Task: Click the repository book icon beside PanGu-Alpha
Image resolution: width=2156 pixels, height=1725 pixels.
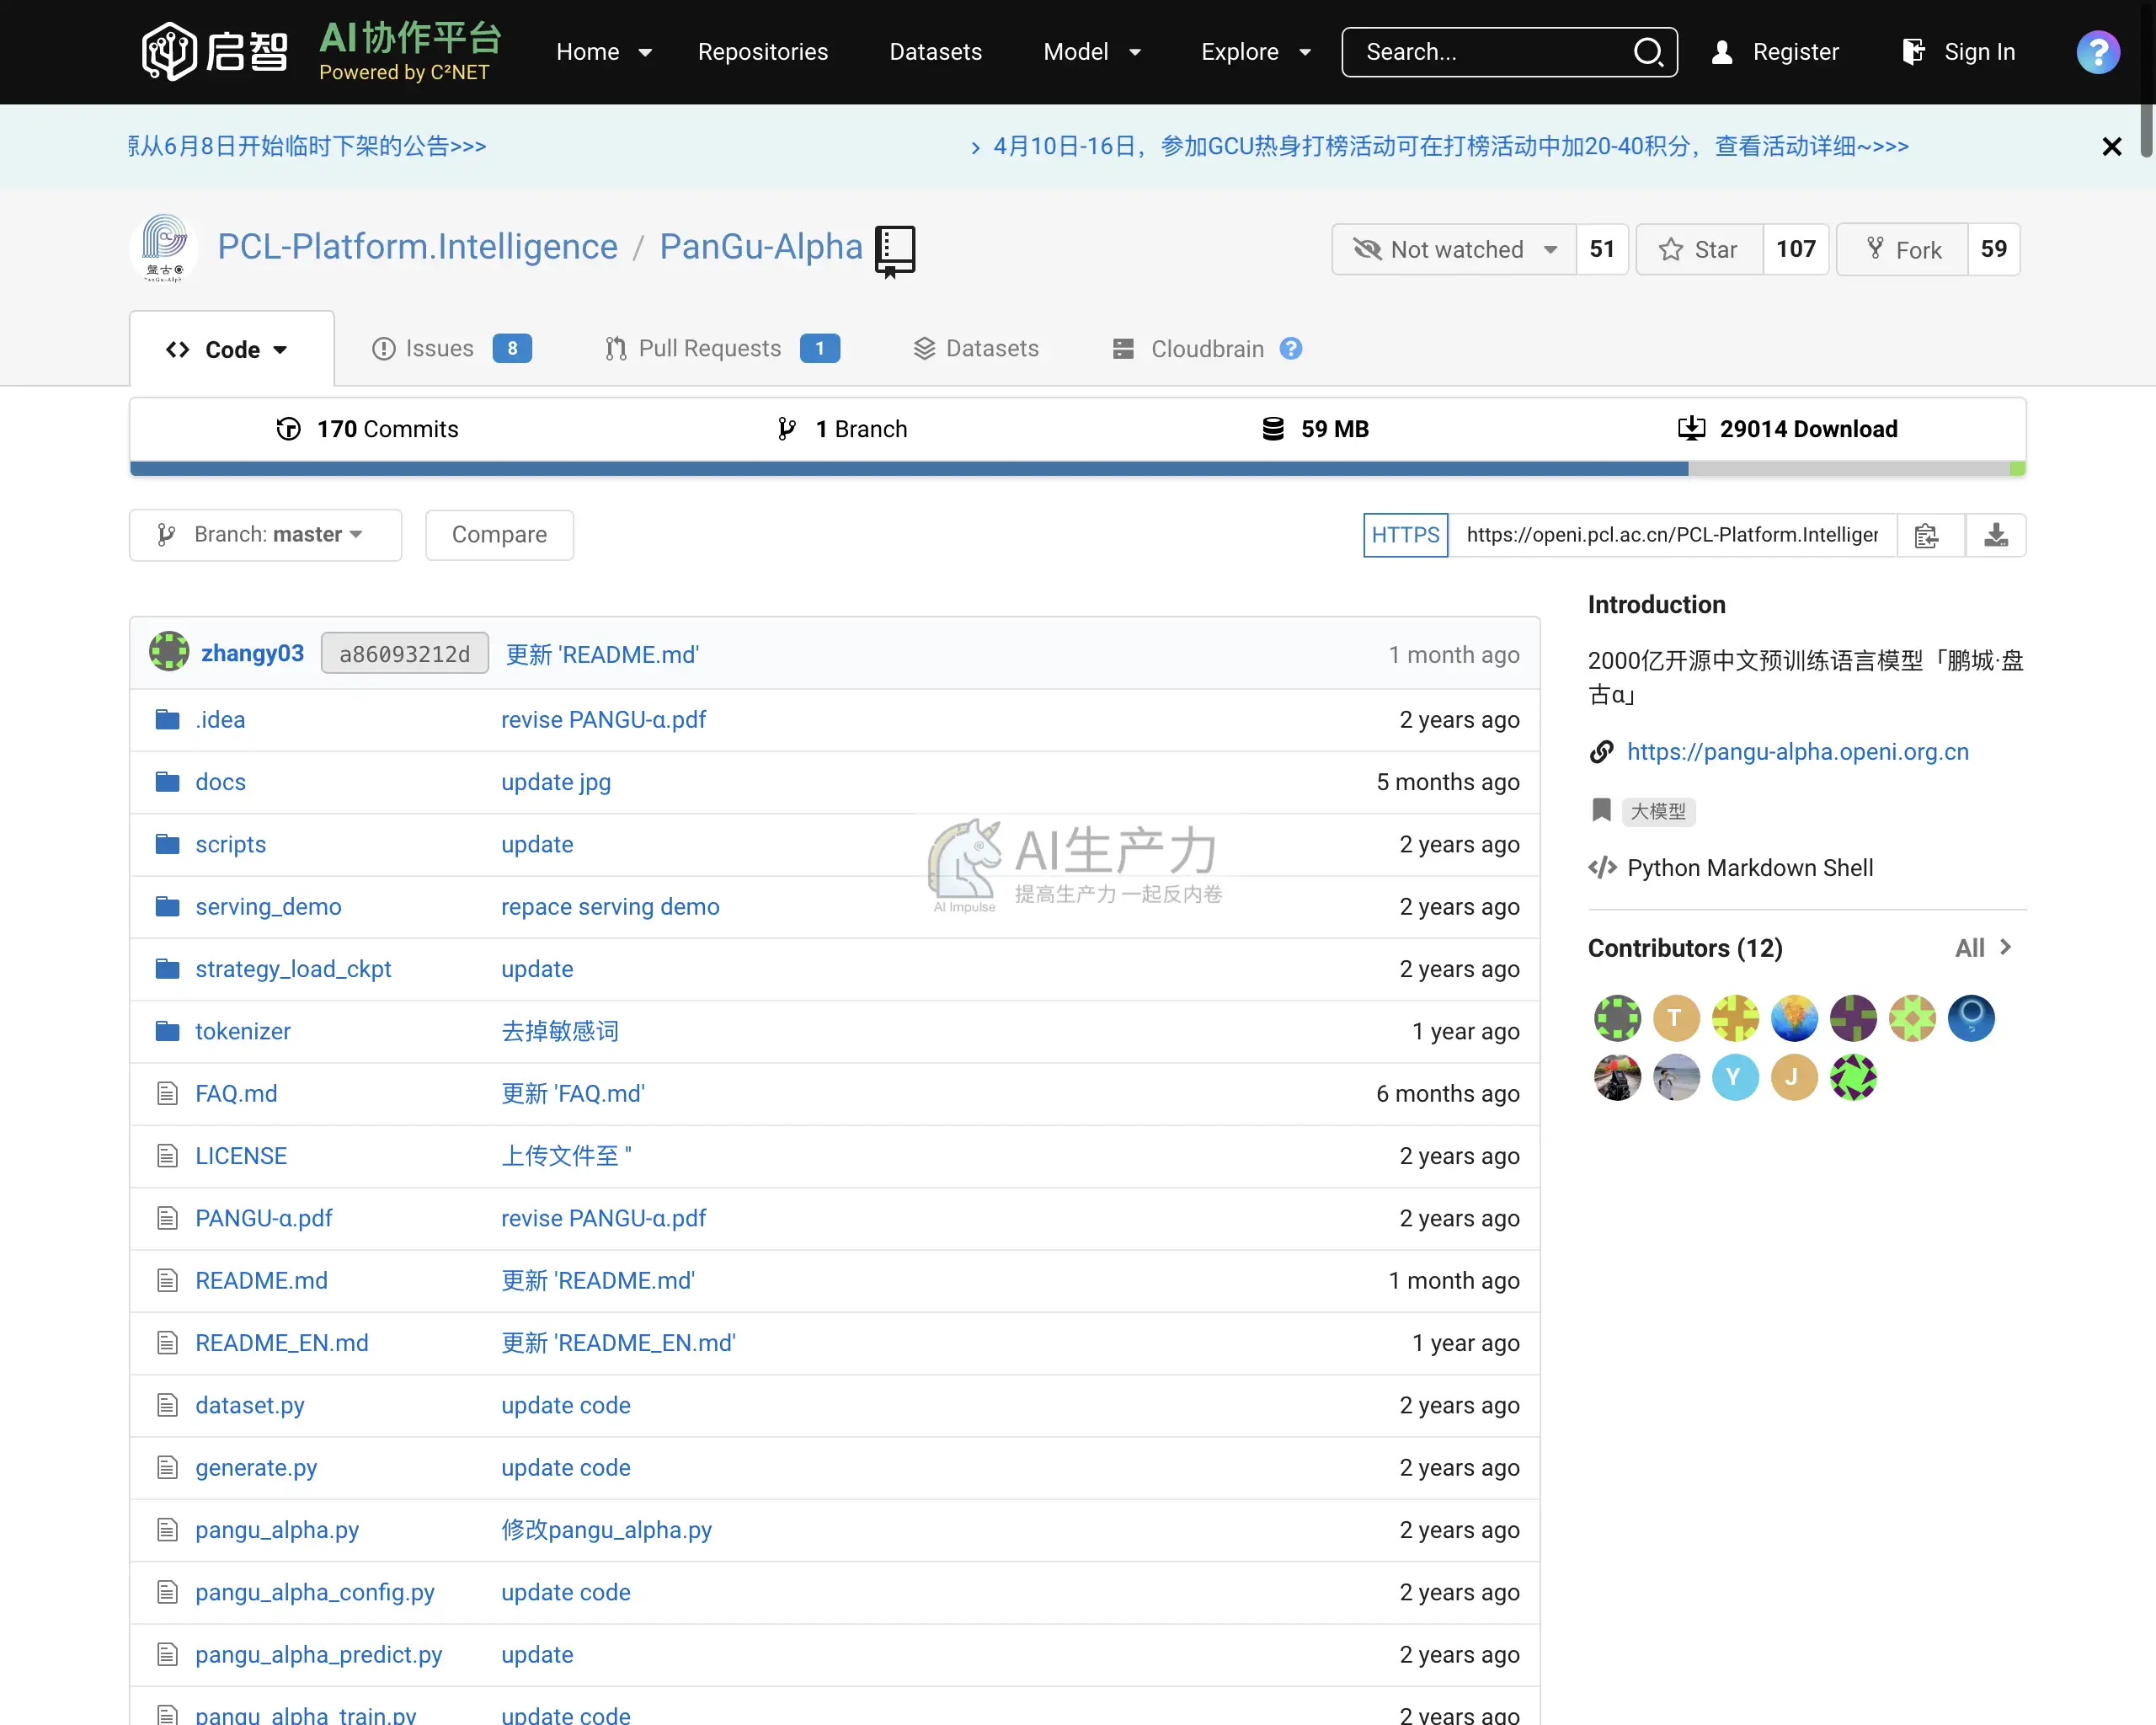Action: (x=895, y=250)
